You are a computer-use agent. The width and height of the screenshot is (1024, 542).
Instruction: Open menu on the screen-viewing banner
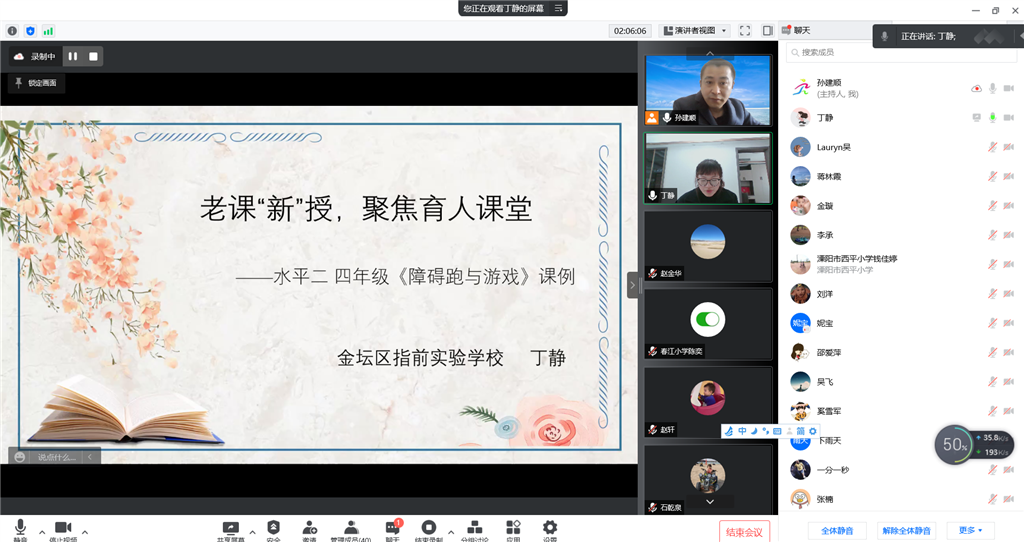pos(558,8)
